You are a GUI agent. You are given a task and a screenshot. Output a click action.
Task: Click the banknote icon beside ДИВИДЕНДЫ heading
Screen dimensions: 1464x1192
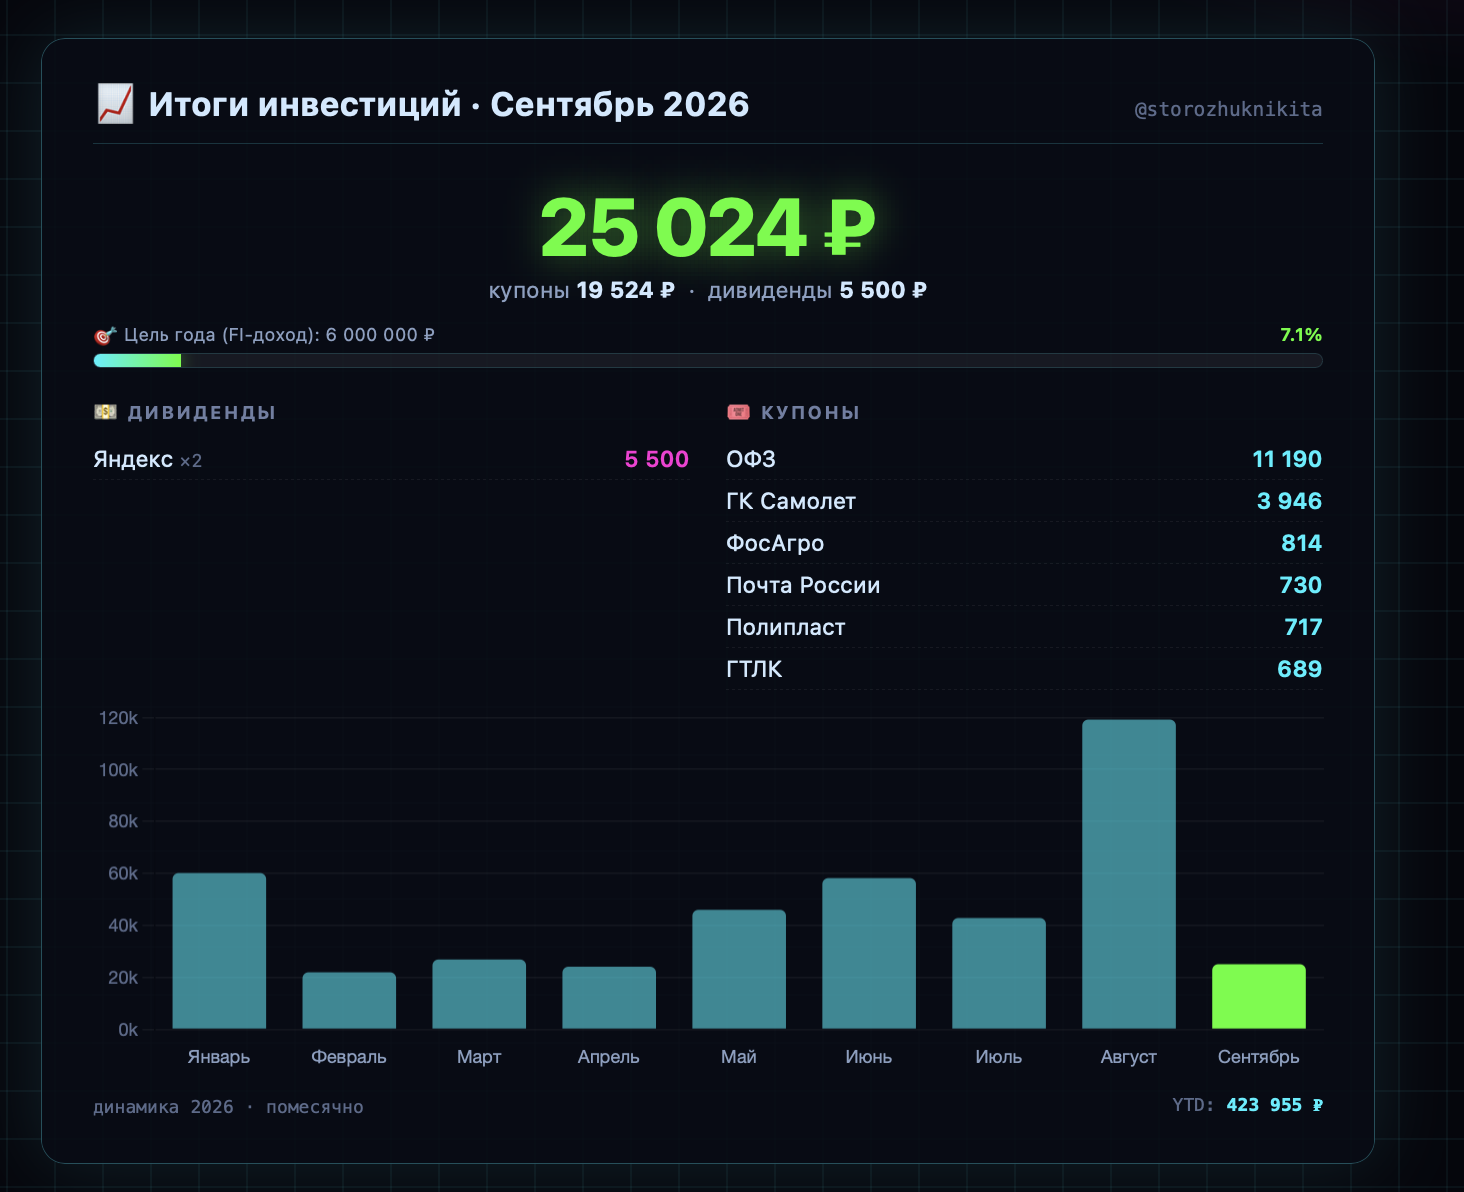(105, 412)
